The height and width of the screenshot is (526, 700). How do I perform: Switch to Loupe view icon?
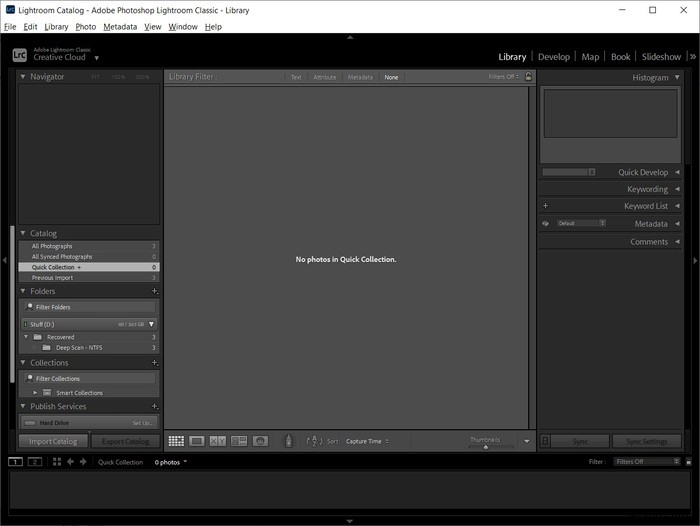[196, 441]
